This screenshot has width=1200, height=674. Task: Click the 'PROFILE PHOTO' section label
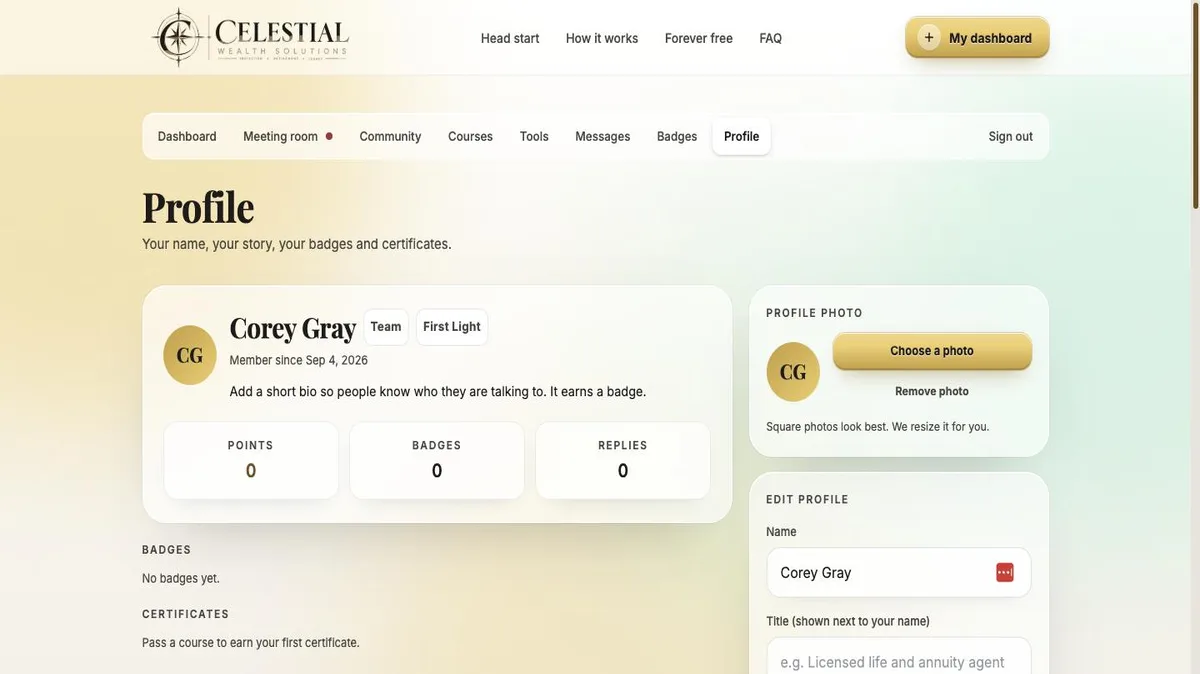click(x=815, y=313)
